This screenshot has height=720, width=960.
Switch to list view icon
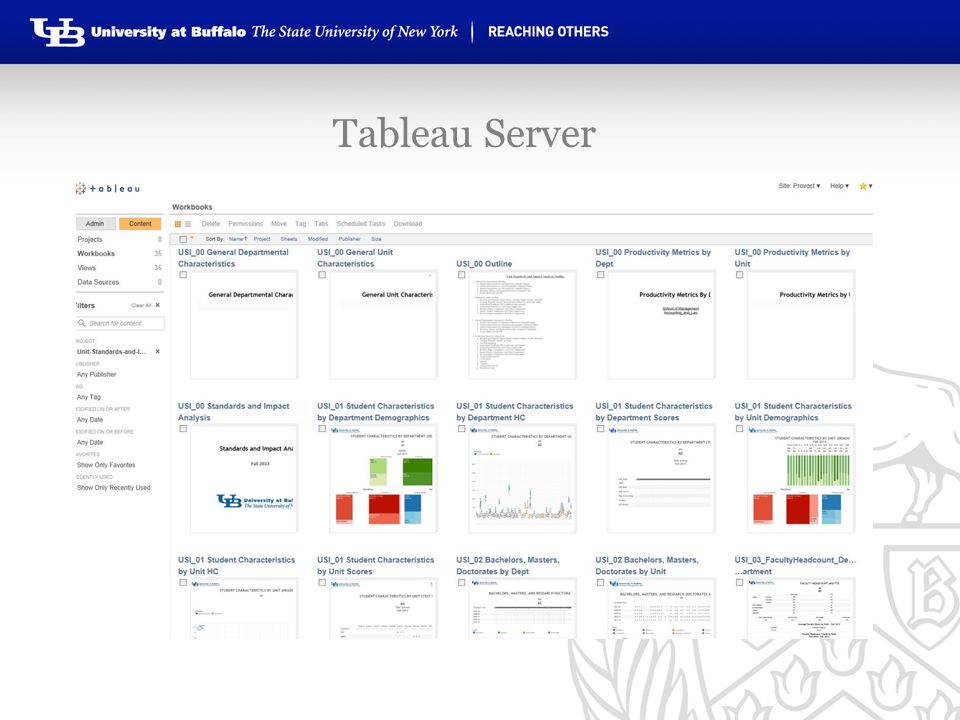click(x=188, y=224)
